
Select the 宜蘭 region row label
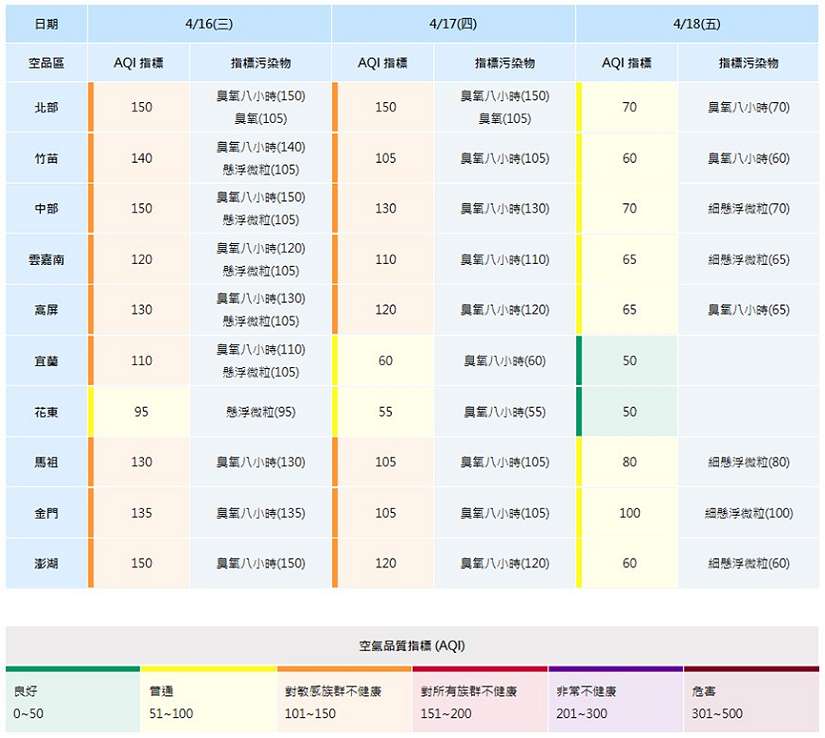click(x=46, y=360)
